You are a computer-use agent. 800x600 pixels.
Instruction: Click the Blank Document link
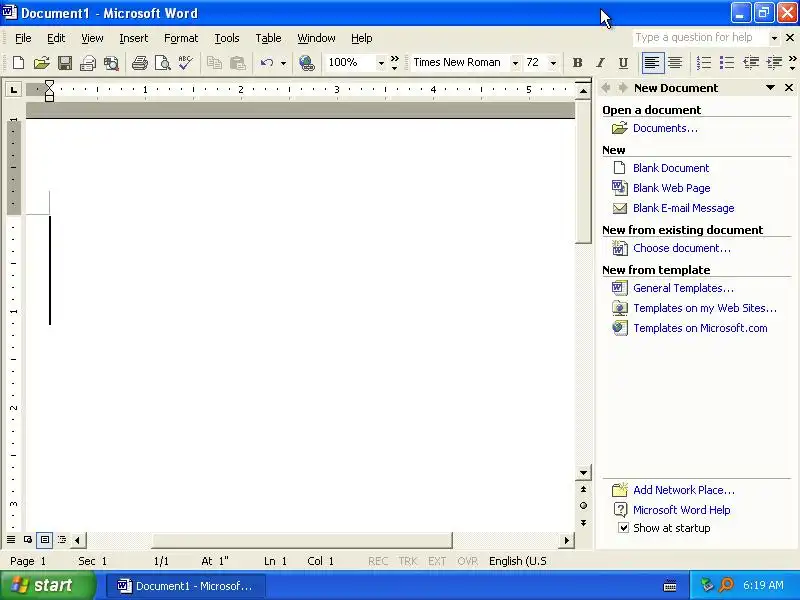(x=671, y=168)
